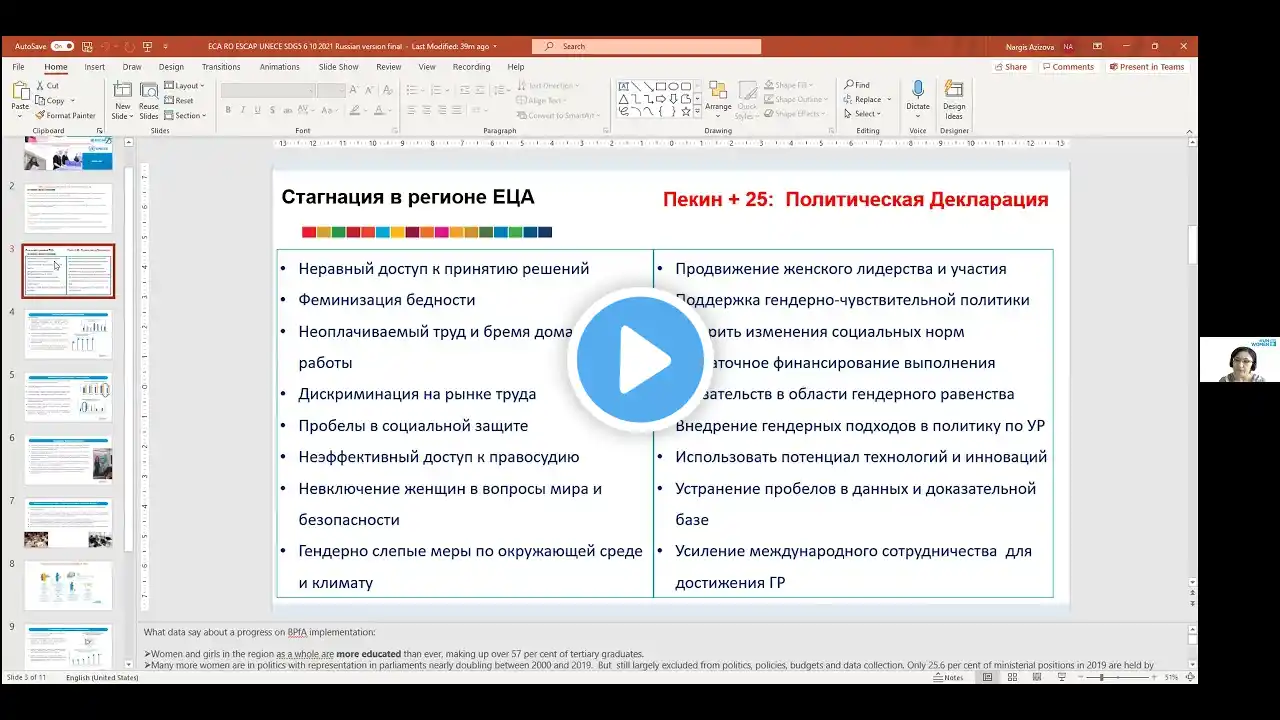This screenshot has height=720, width=1280.
Task: Toggle the Notes pane from the status bar
Action: point(949,677)
